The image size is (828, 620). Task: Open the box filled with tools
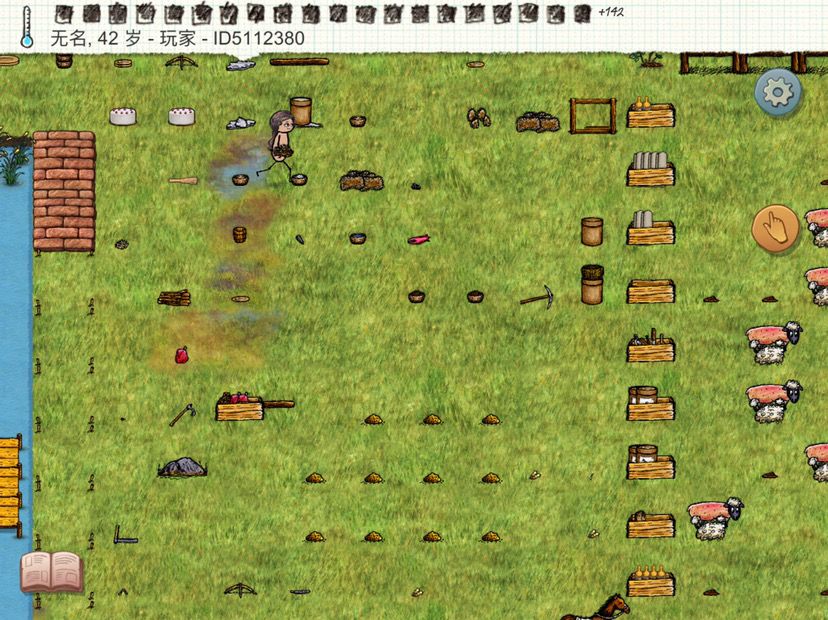(651, 345)
